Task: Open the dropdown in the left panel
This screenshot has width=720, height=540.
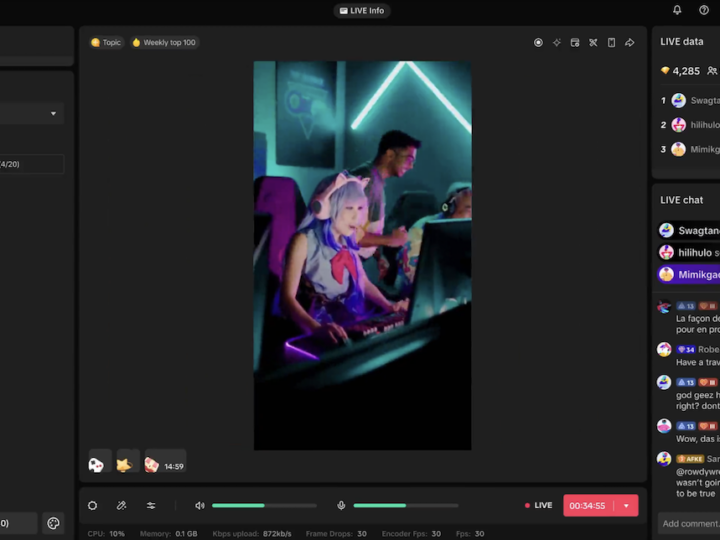Action: pyautogui.click(x=53, y=114)
